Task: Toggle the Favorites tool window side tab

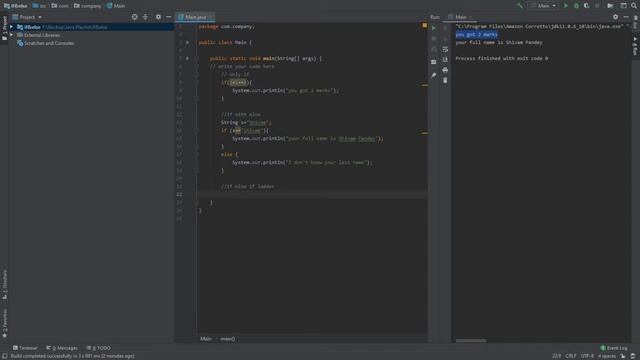Action: (x=4, y=323)
